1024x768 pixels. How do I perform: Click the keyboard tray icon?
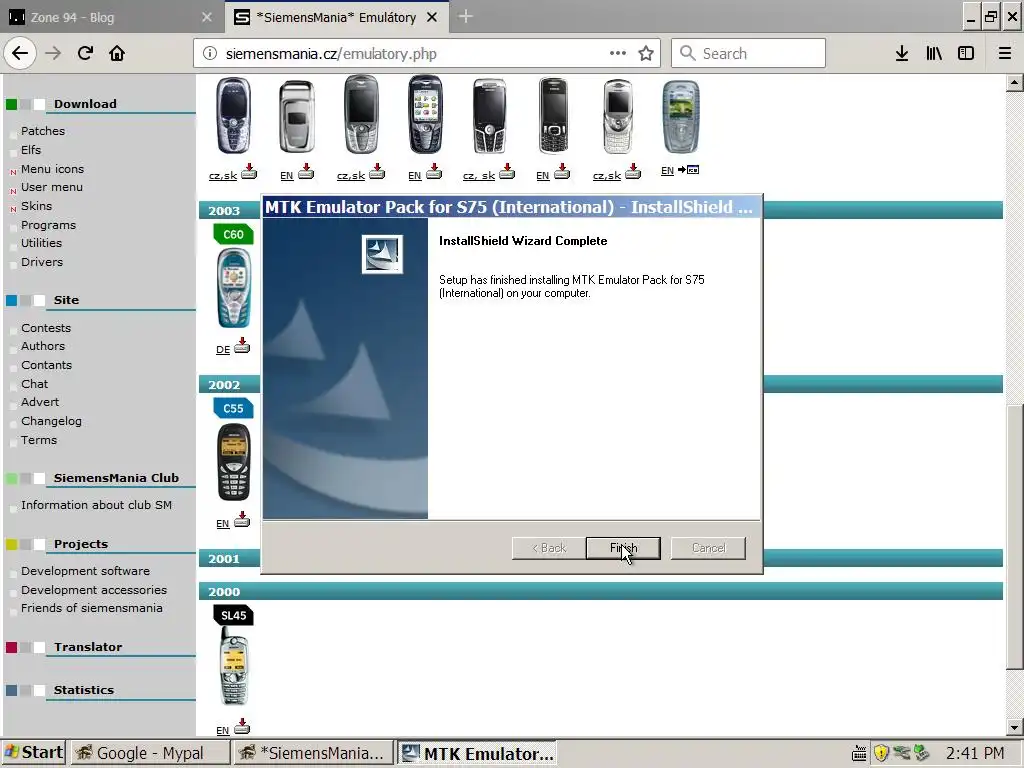859,754
